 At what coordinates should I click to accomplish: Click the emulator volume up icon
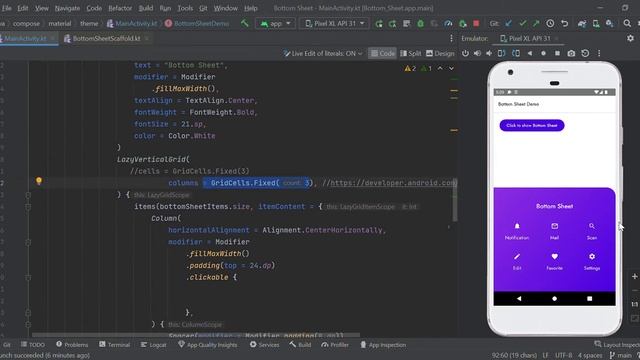click(x=477, y=53)
